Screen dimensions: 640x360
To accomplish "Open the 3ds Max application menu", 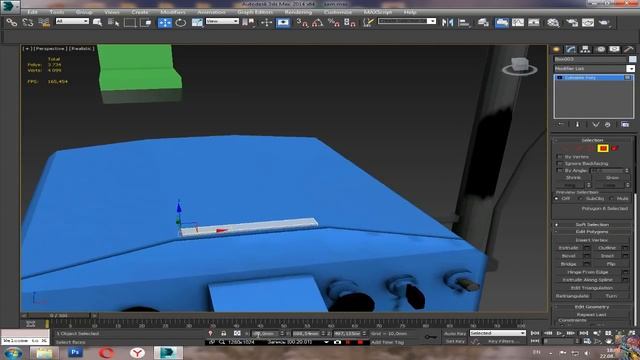I will click(9, 6).
